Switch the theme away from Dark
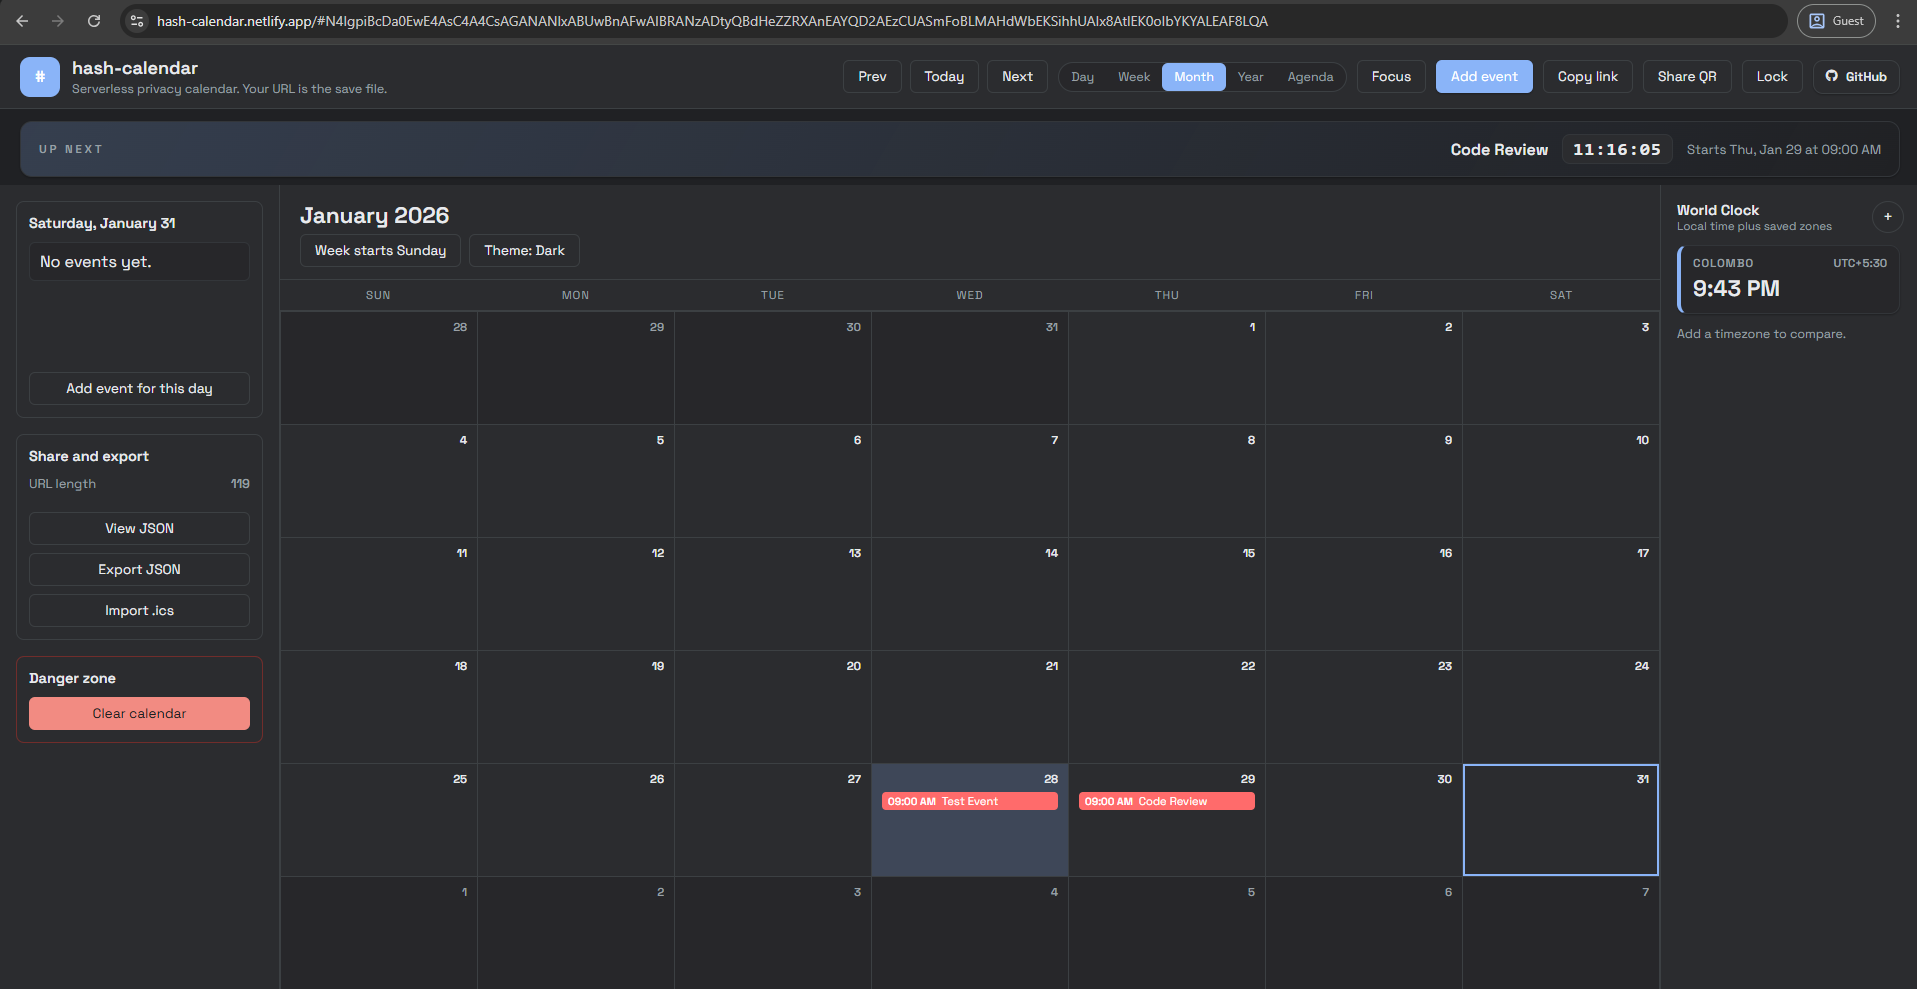1917x989 pixels. coord(523,250)
